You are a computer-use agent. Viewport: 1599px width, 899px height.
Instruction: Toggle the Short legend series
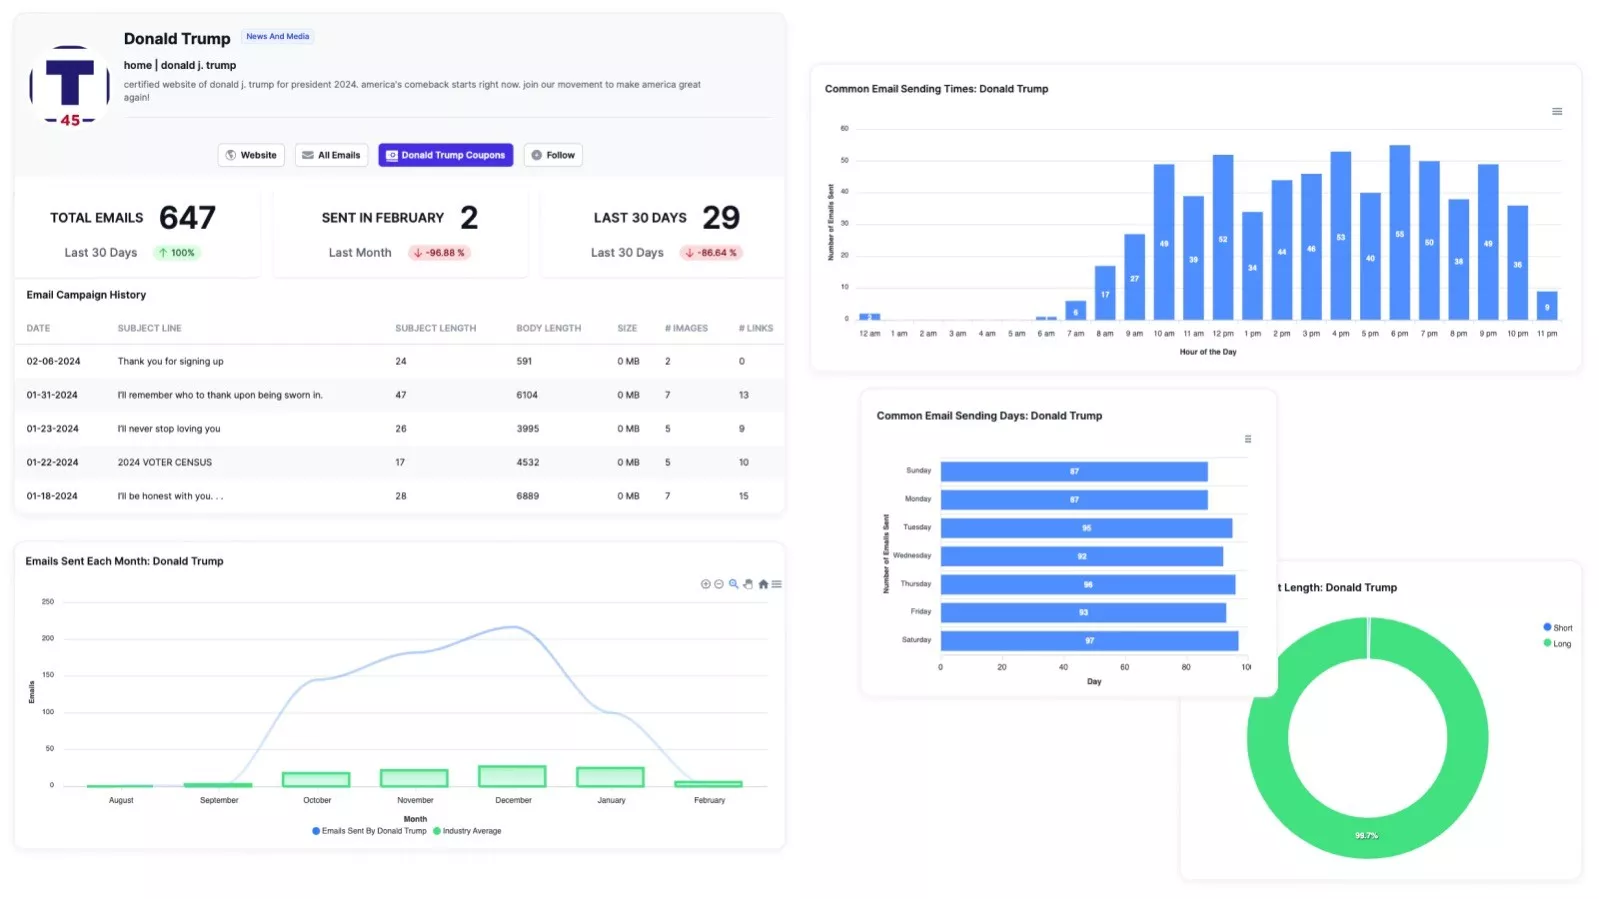(x=1557, y=628)
